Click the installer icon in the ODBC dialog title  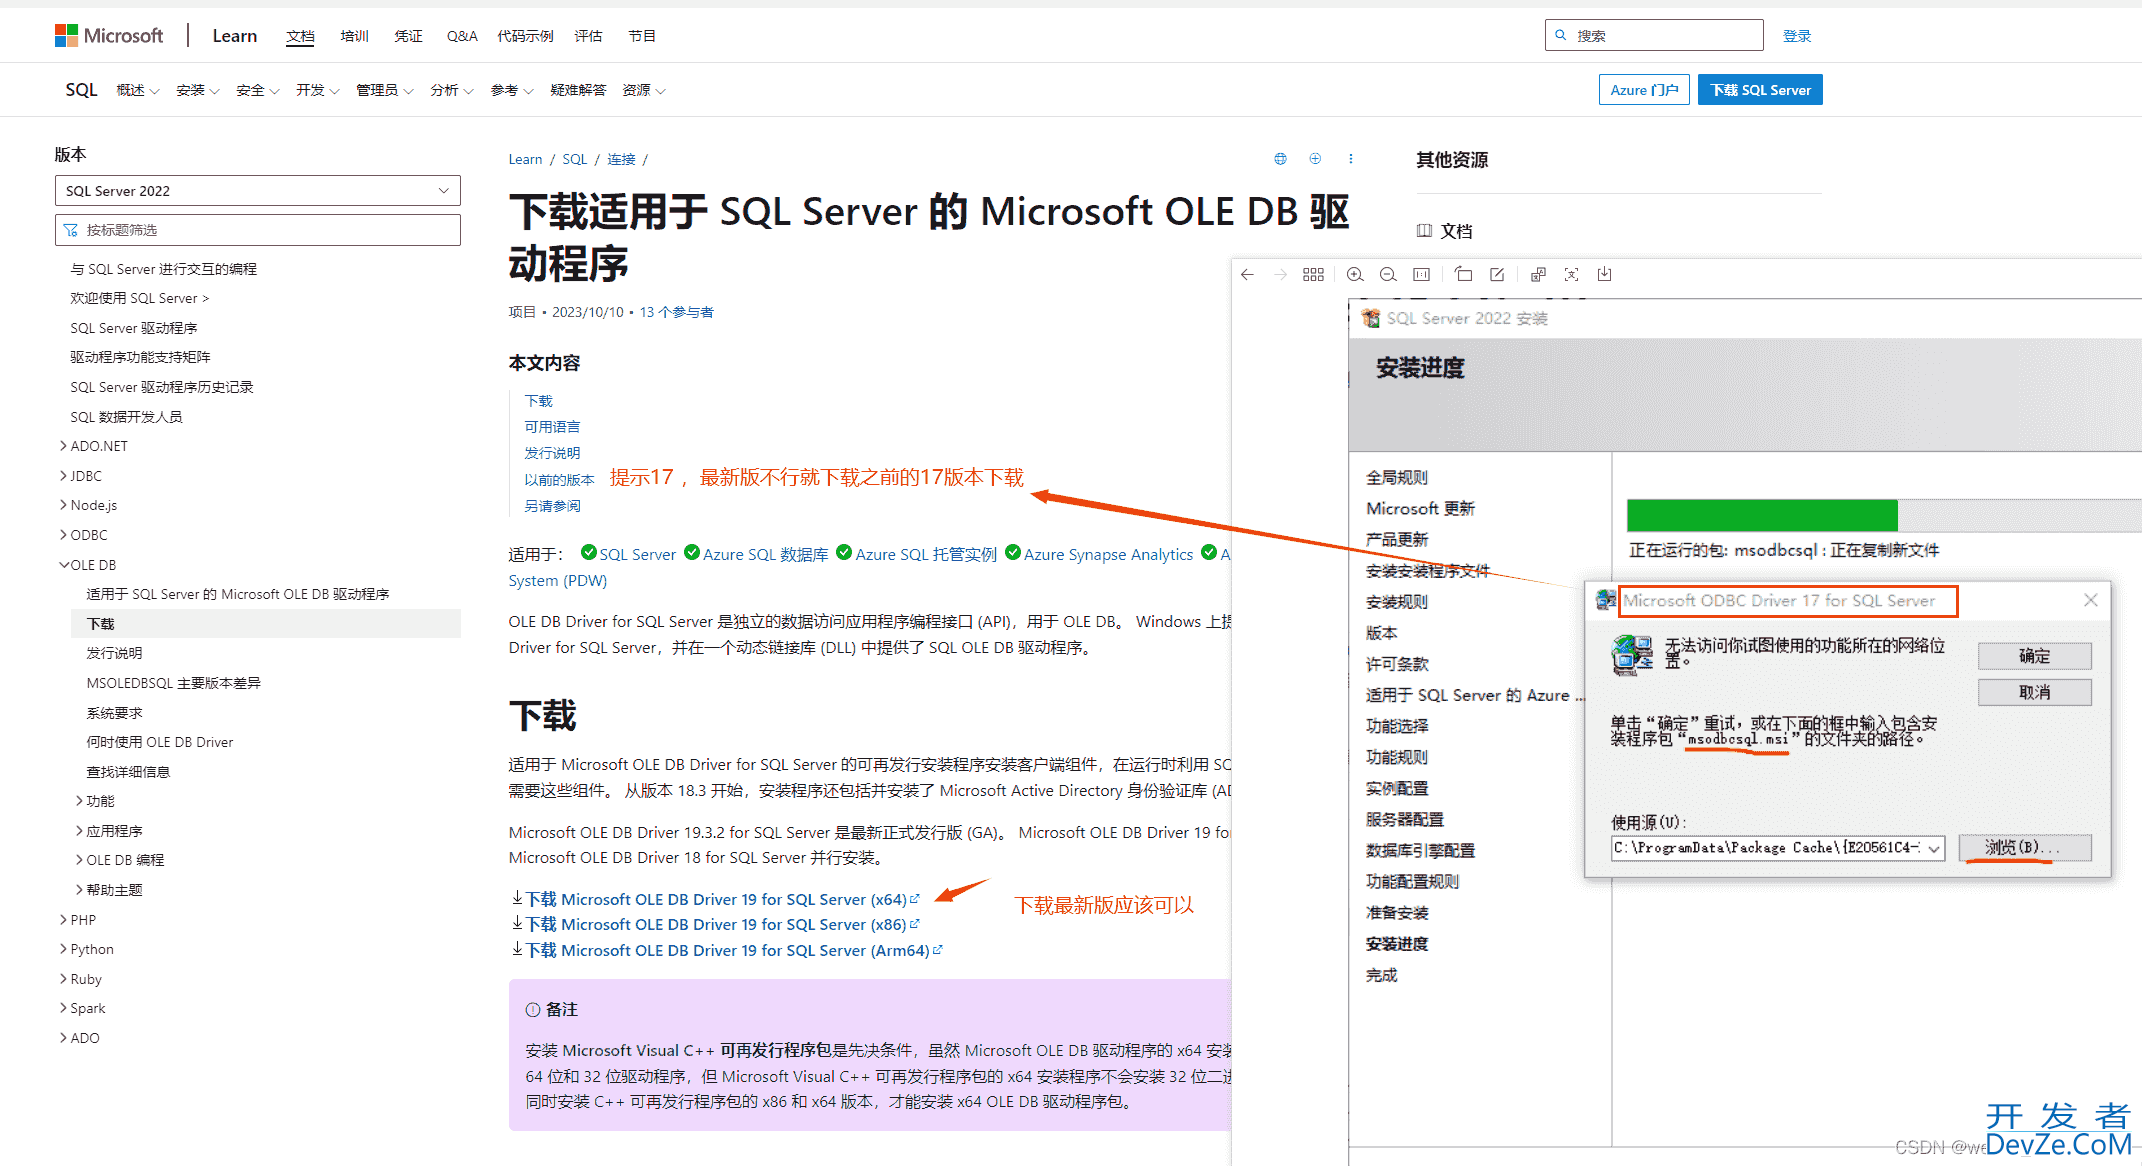1606,600
